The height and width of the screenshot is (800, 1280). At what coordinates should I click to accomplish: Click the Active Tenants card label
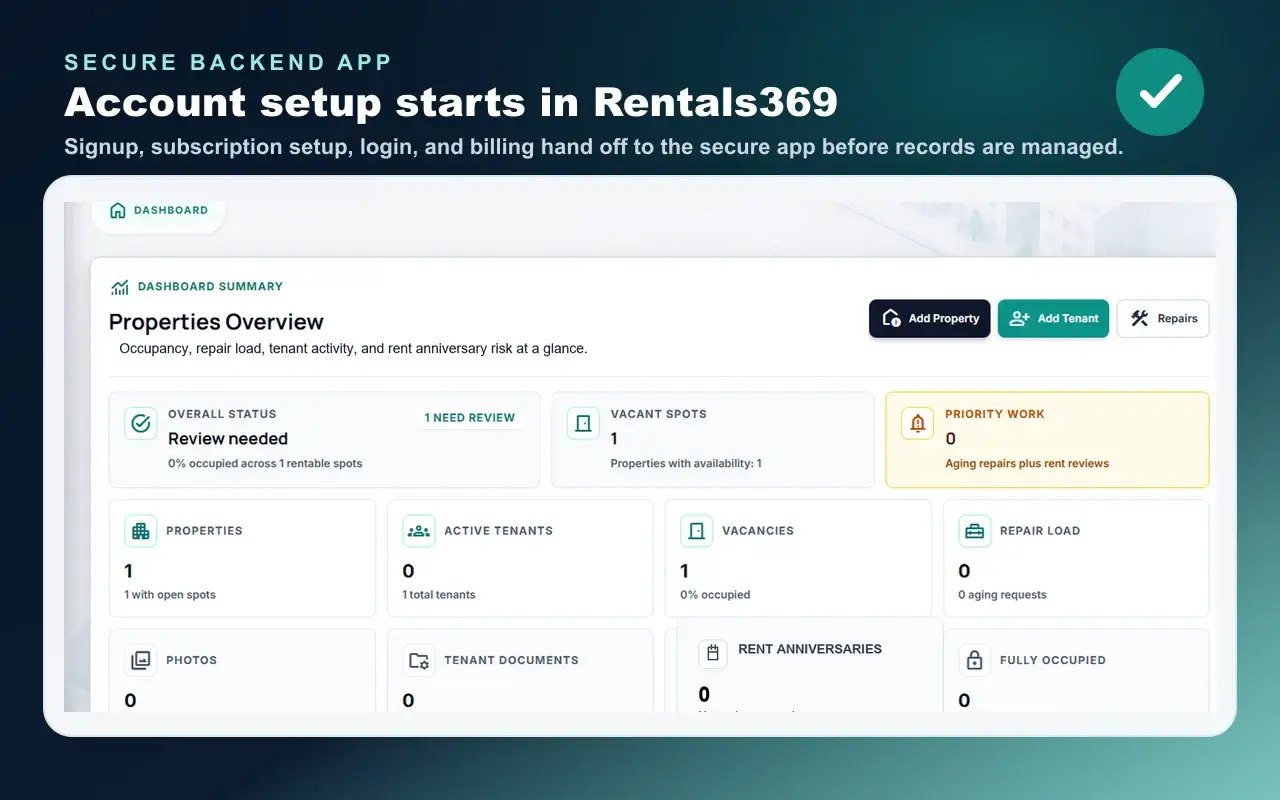(498, 531)
